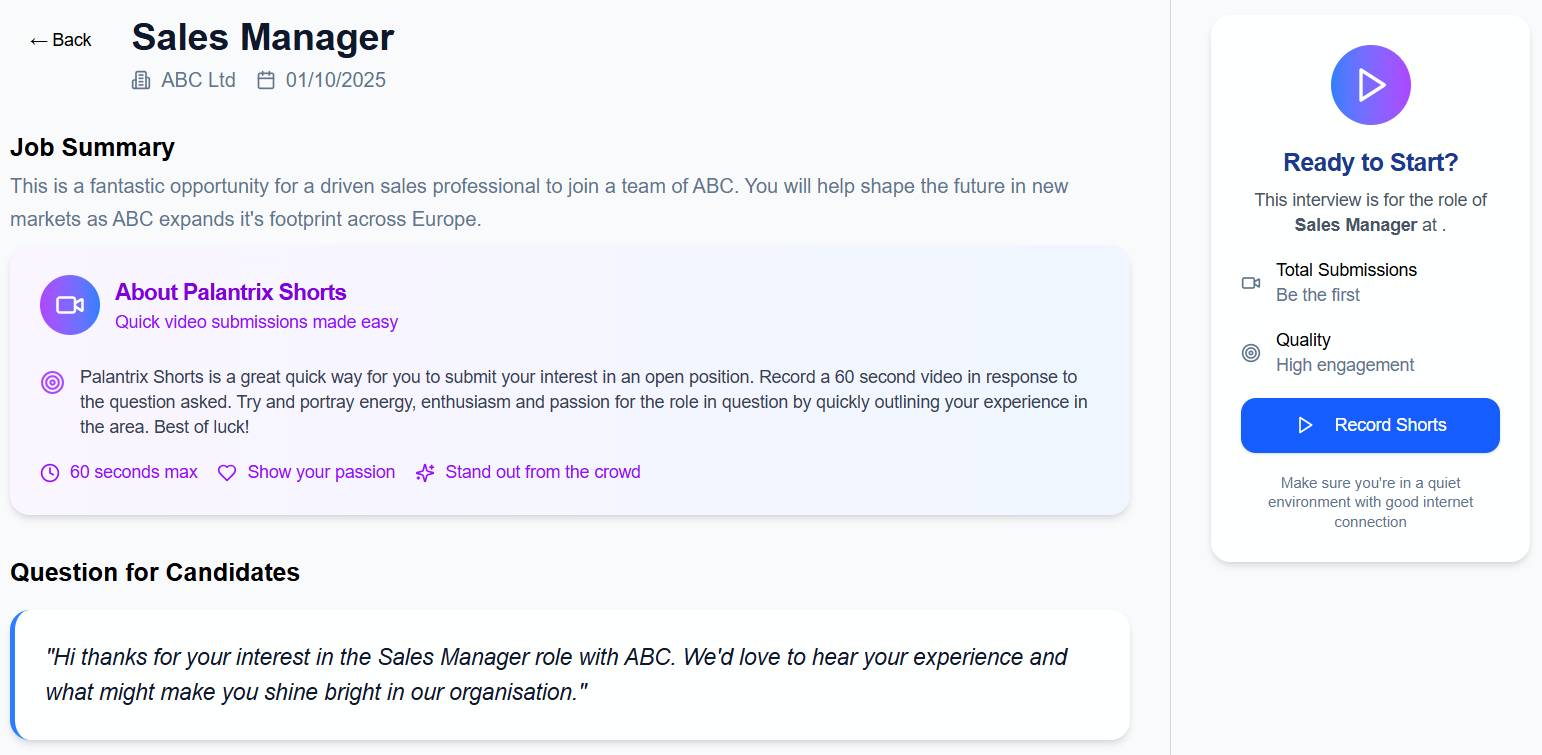The width and height of the screenshot is (1542, 755).
Task: Click the 01/10/2025 date text
Action: coord(335,80)
